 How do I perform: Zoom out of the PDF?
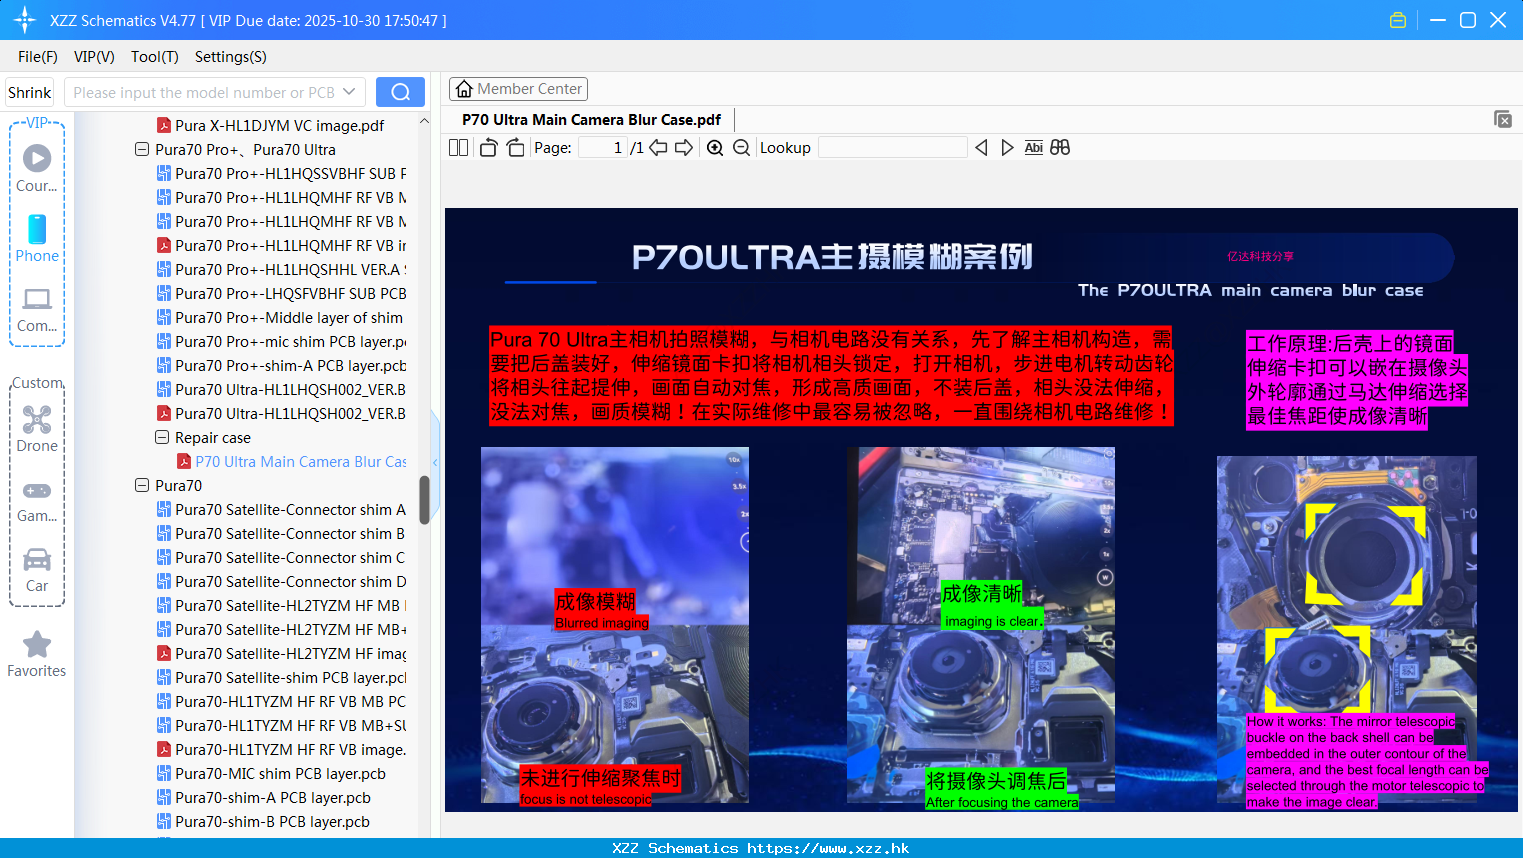[x=741, y=148]
